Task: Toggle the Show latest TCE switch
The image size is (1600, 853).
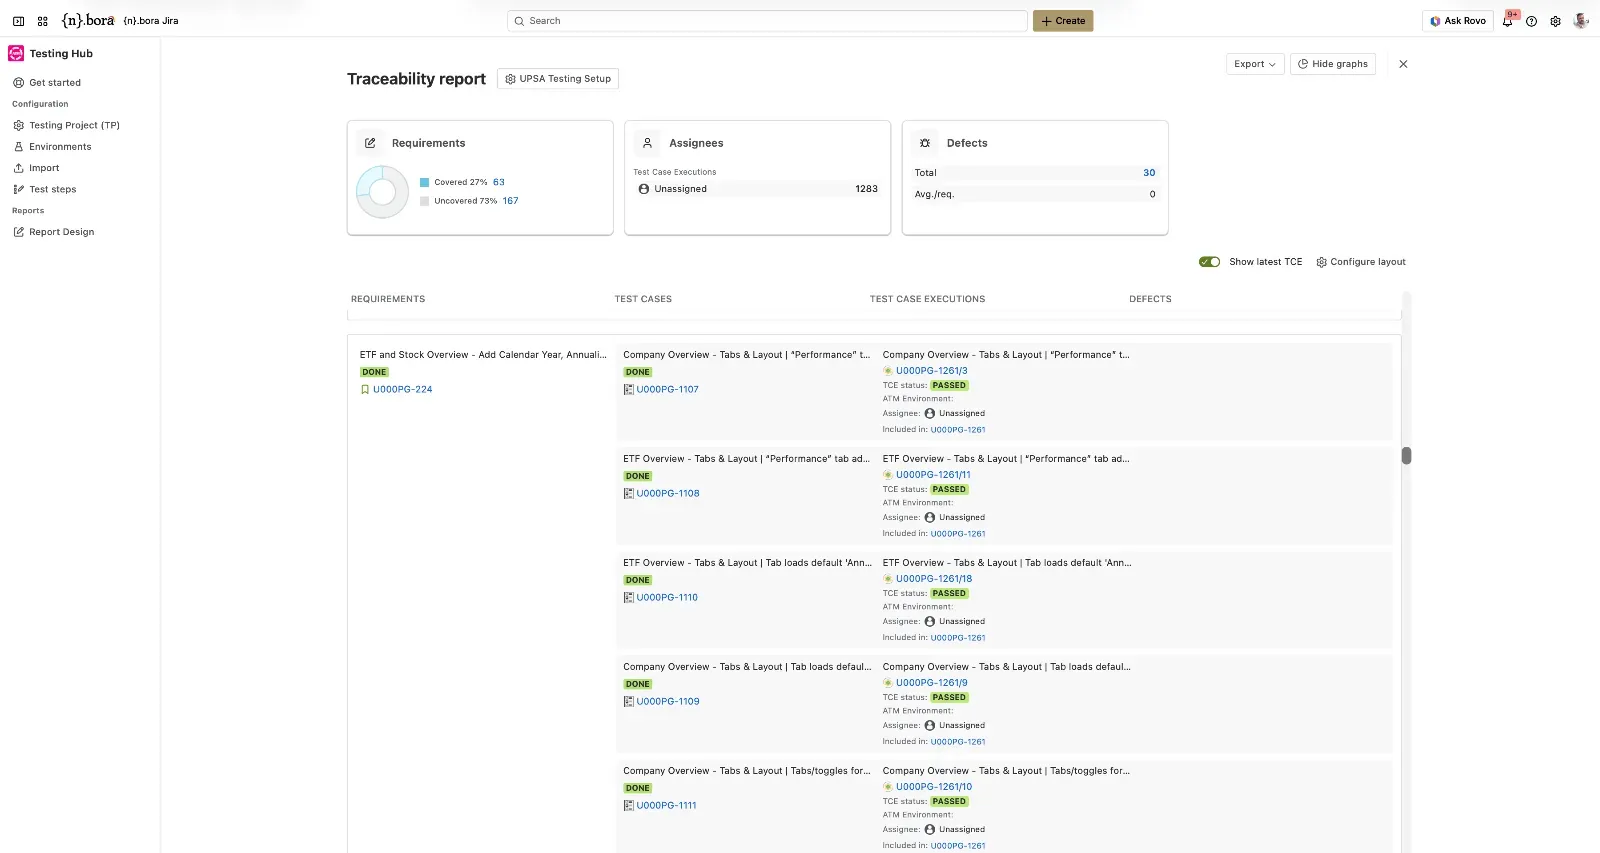Action: (1209, 262)
